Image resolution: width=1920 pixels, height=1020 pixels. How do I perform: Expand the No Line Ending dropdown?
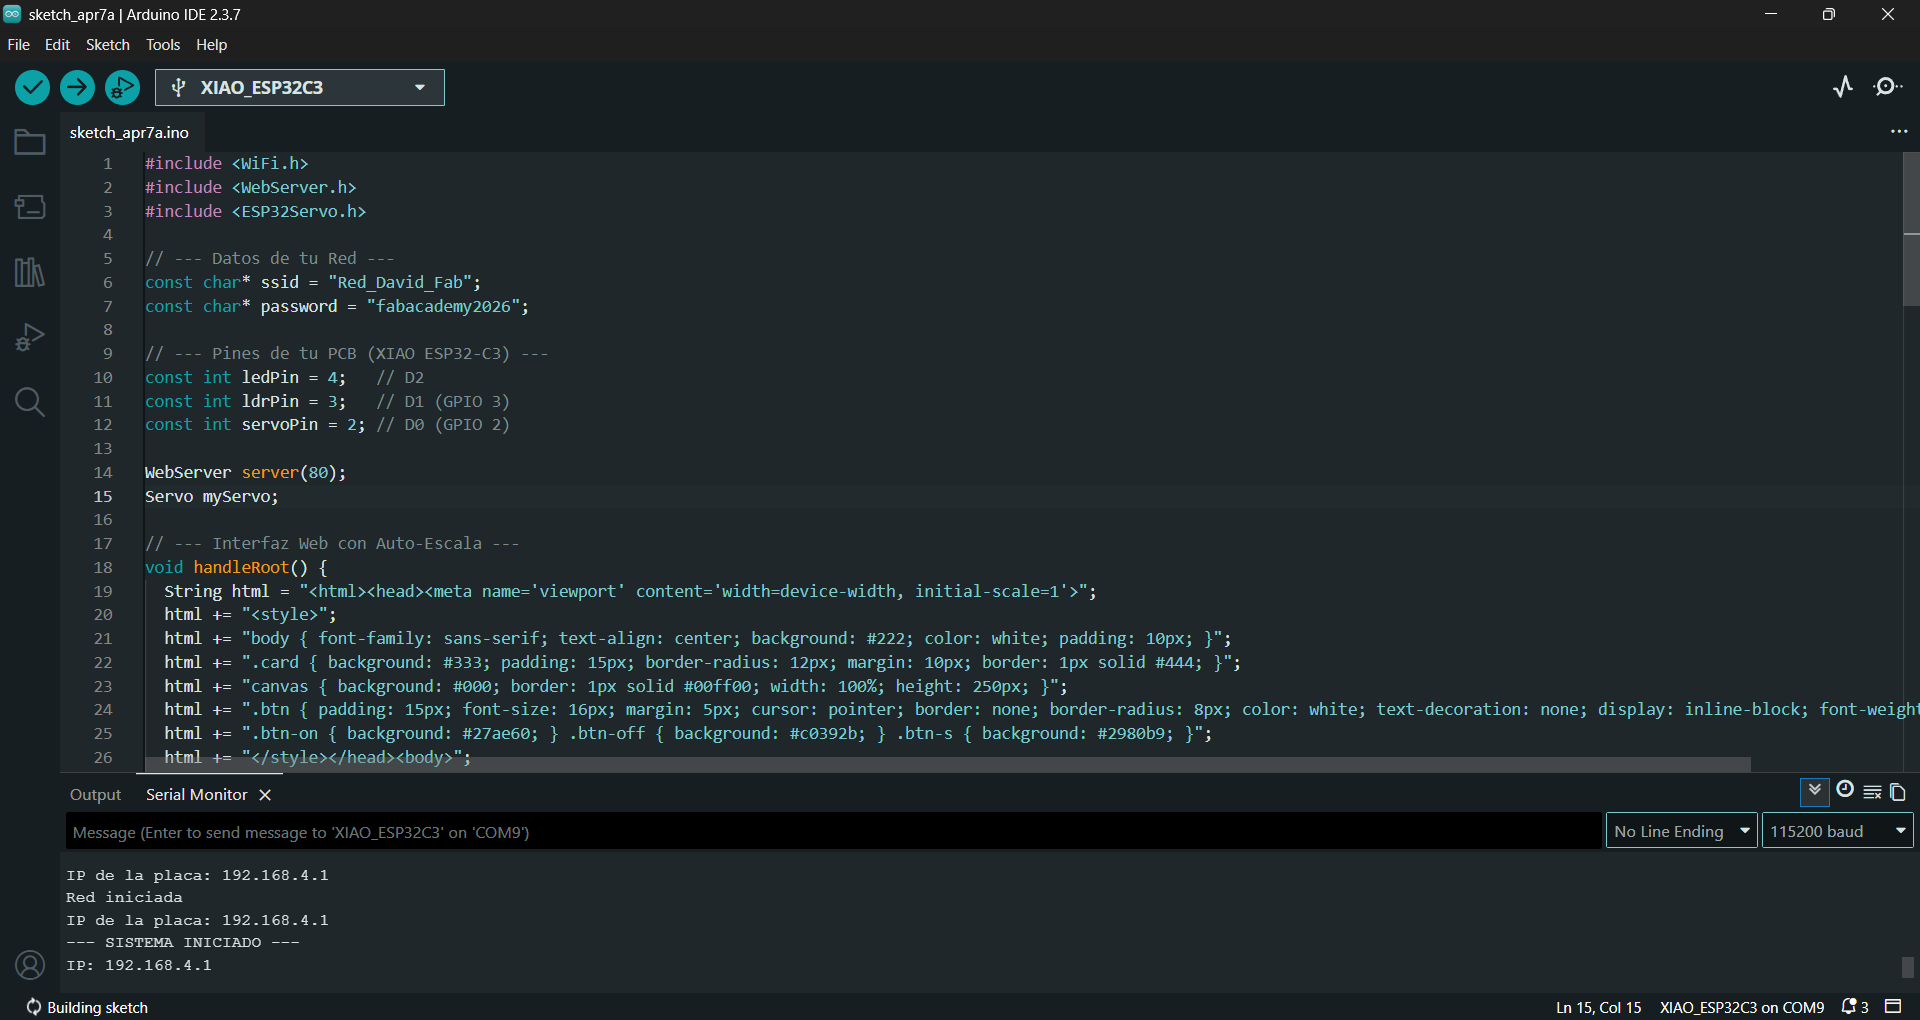pos(1681,831)
